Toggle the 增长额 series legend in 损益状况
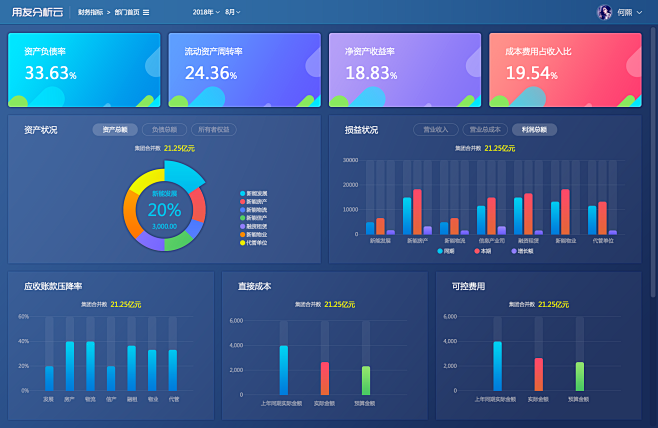The image size is (658, 428). click(x=522, y=251)
